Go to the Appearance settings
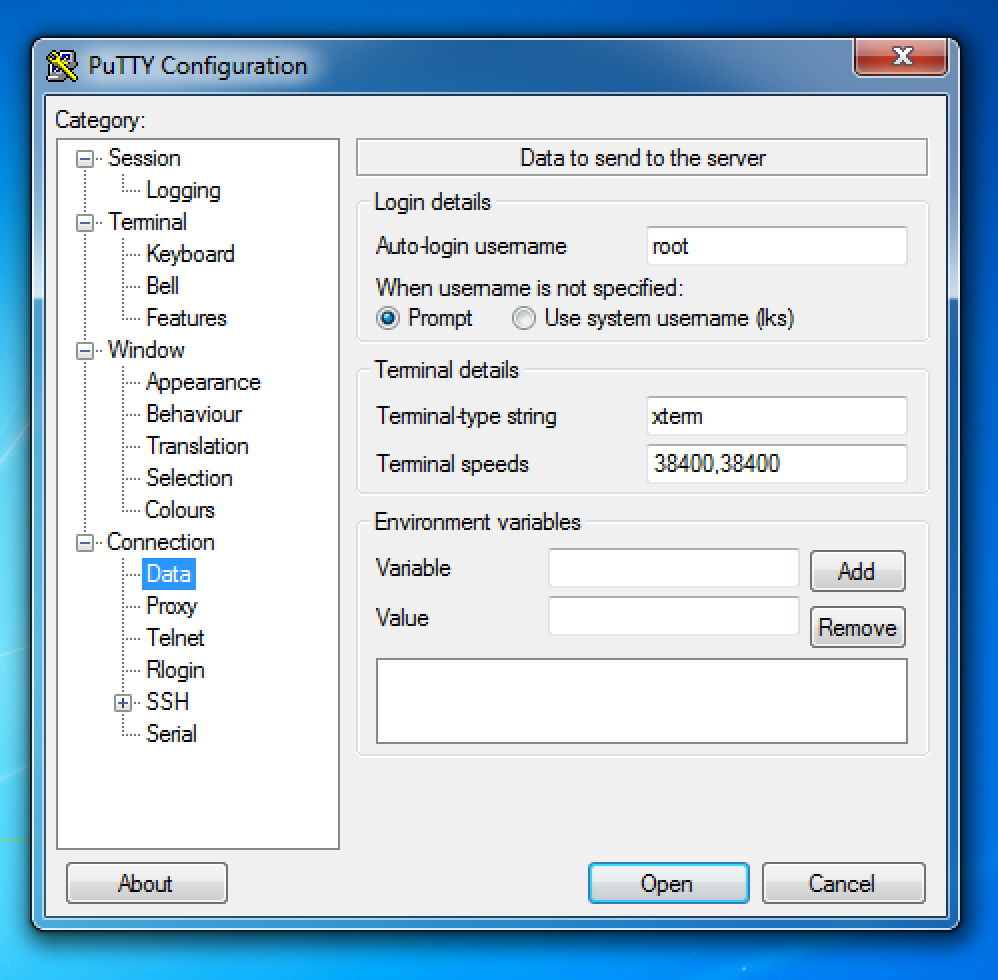The height and width of the screenshot is (980, 998). point(203,382)
